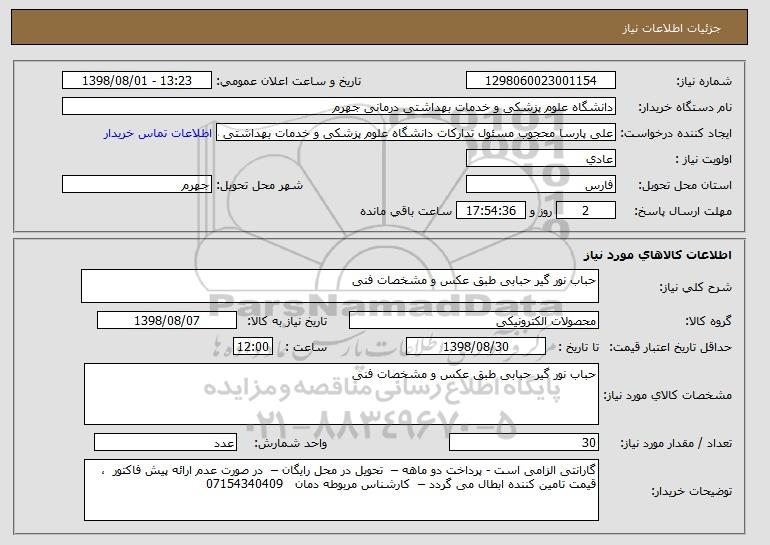The height and width of the screenshot is (545, 770).
Task: Click the label تاریخ نیاز به کالا
Action: coord(287,322)
